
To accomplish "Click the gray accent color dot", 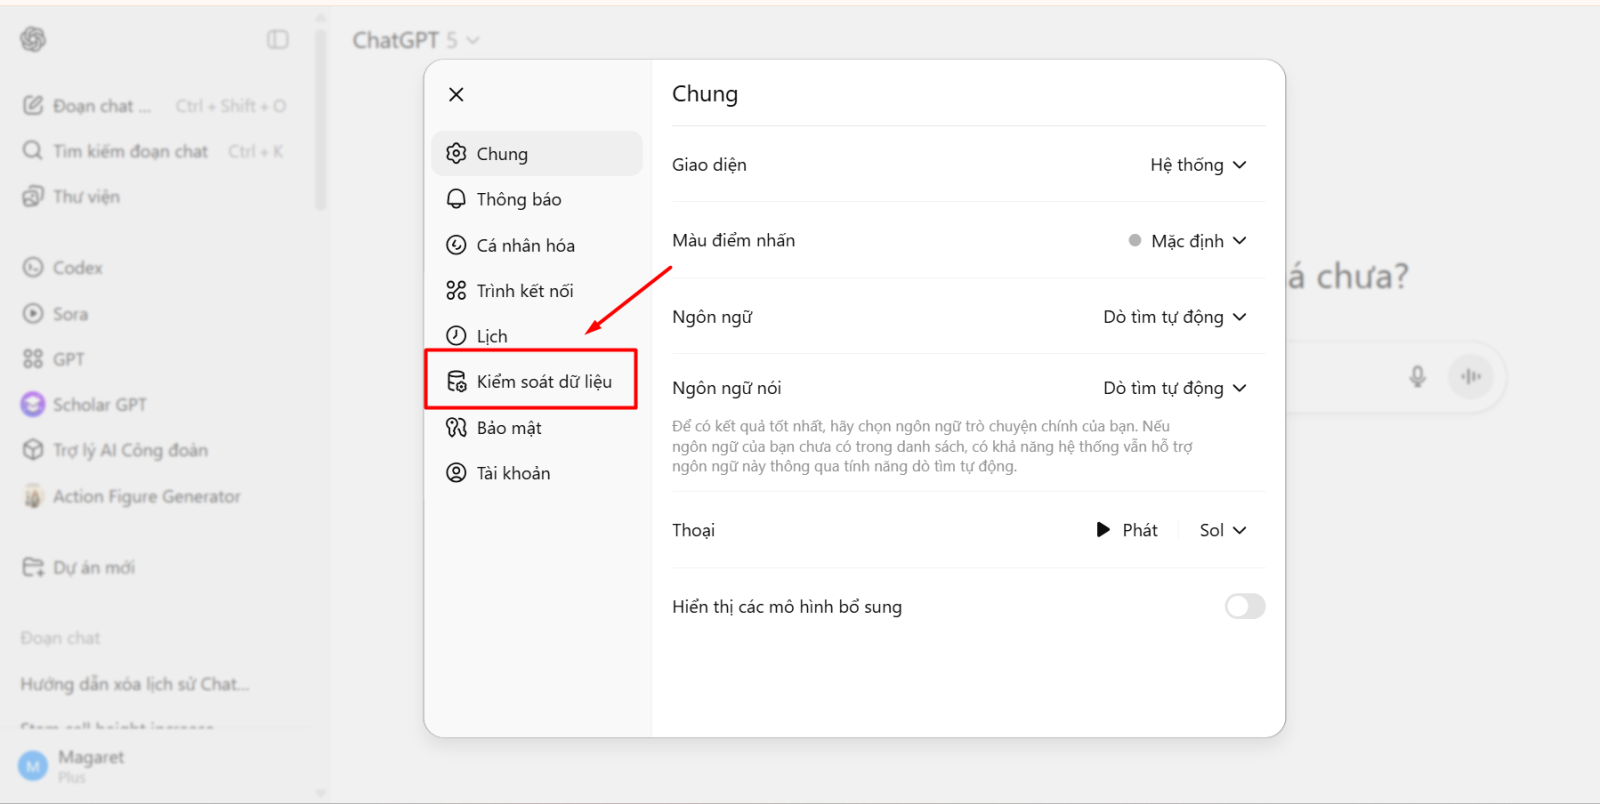I will pos(1135,240).
